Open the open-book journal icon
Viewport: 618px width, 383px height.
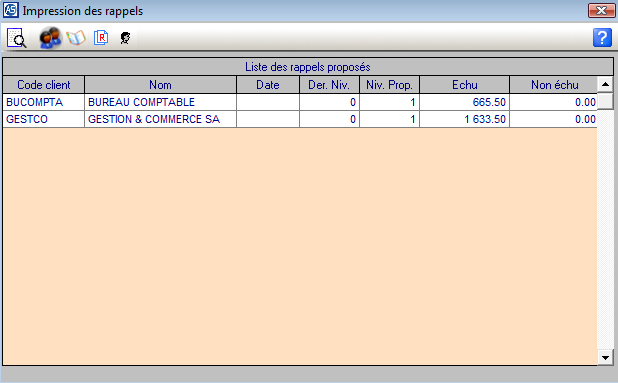tap(76, 38)
